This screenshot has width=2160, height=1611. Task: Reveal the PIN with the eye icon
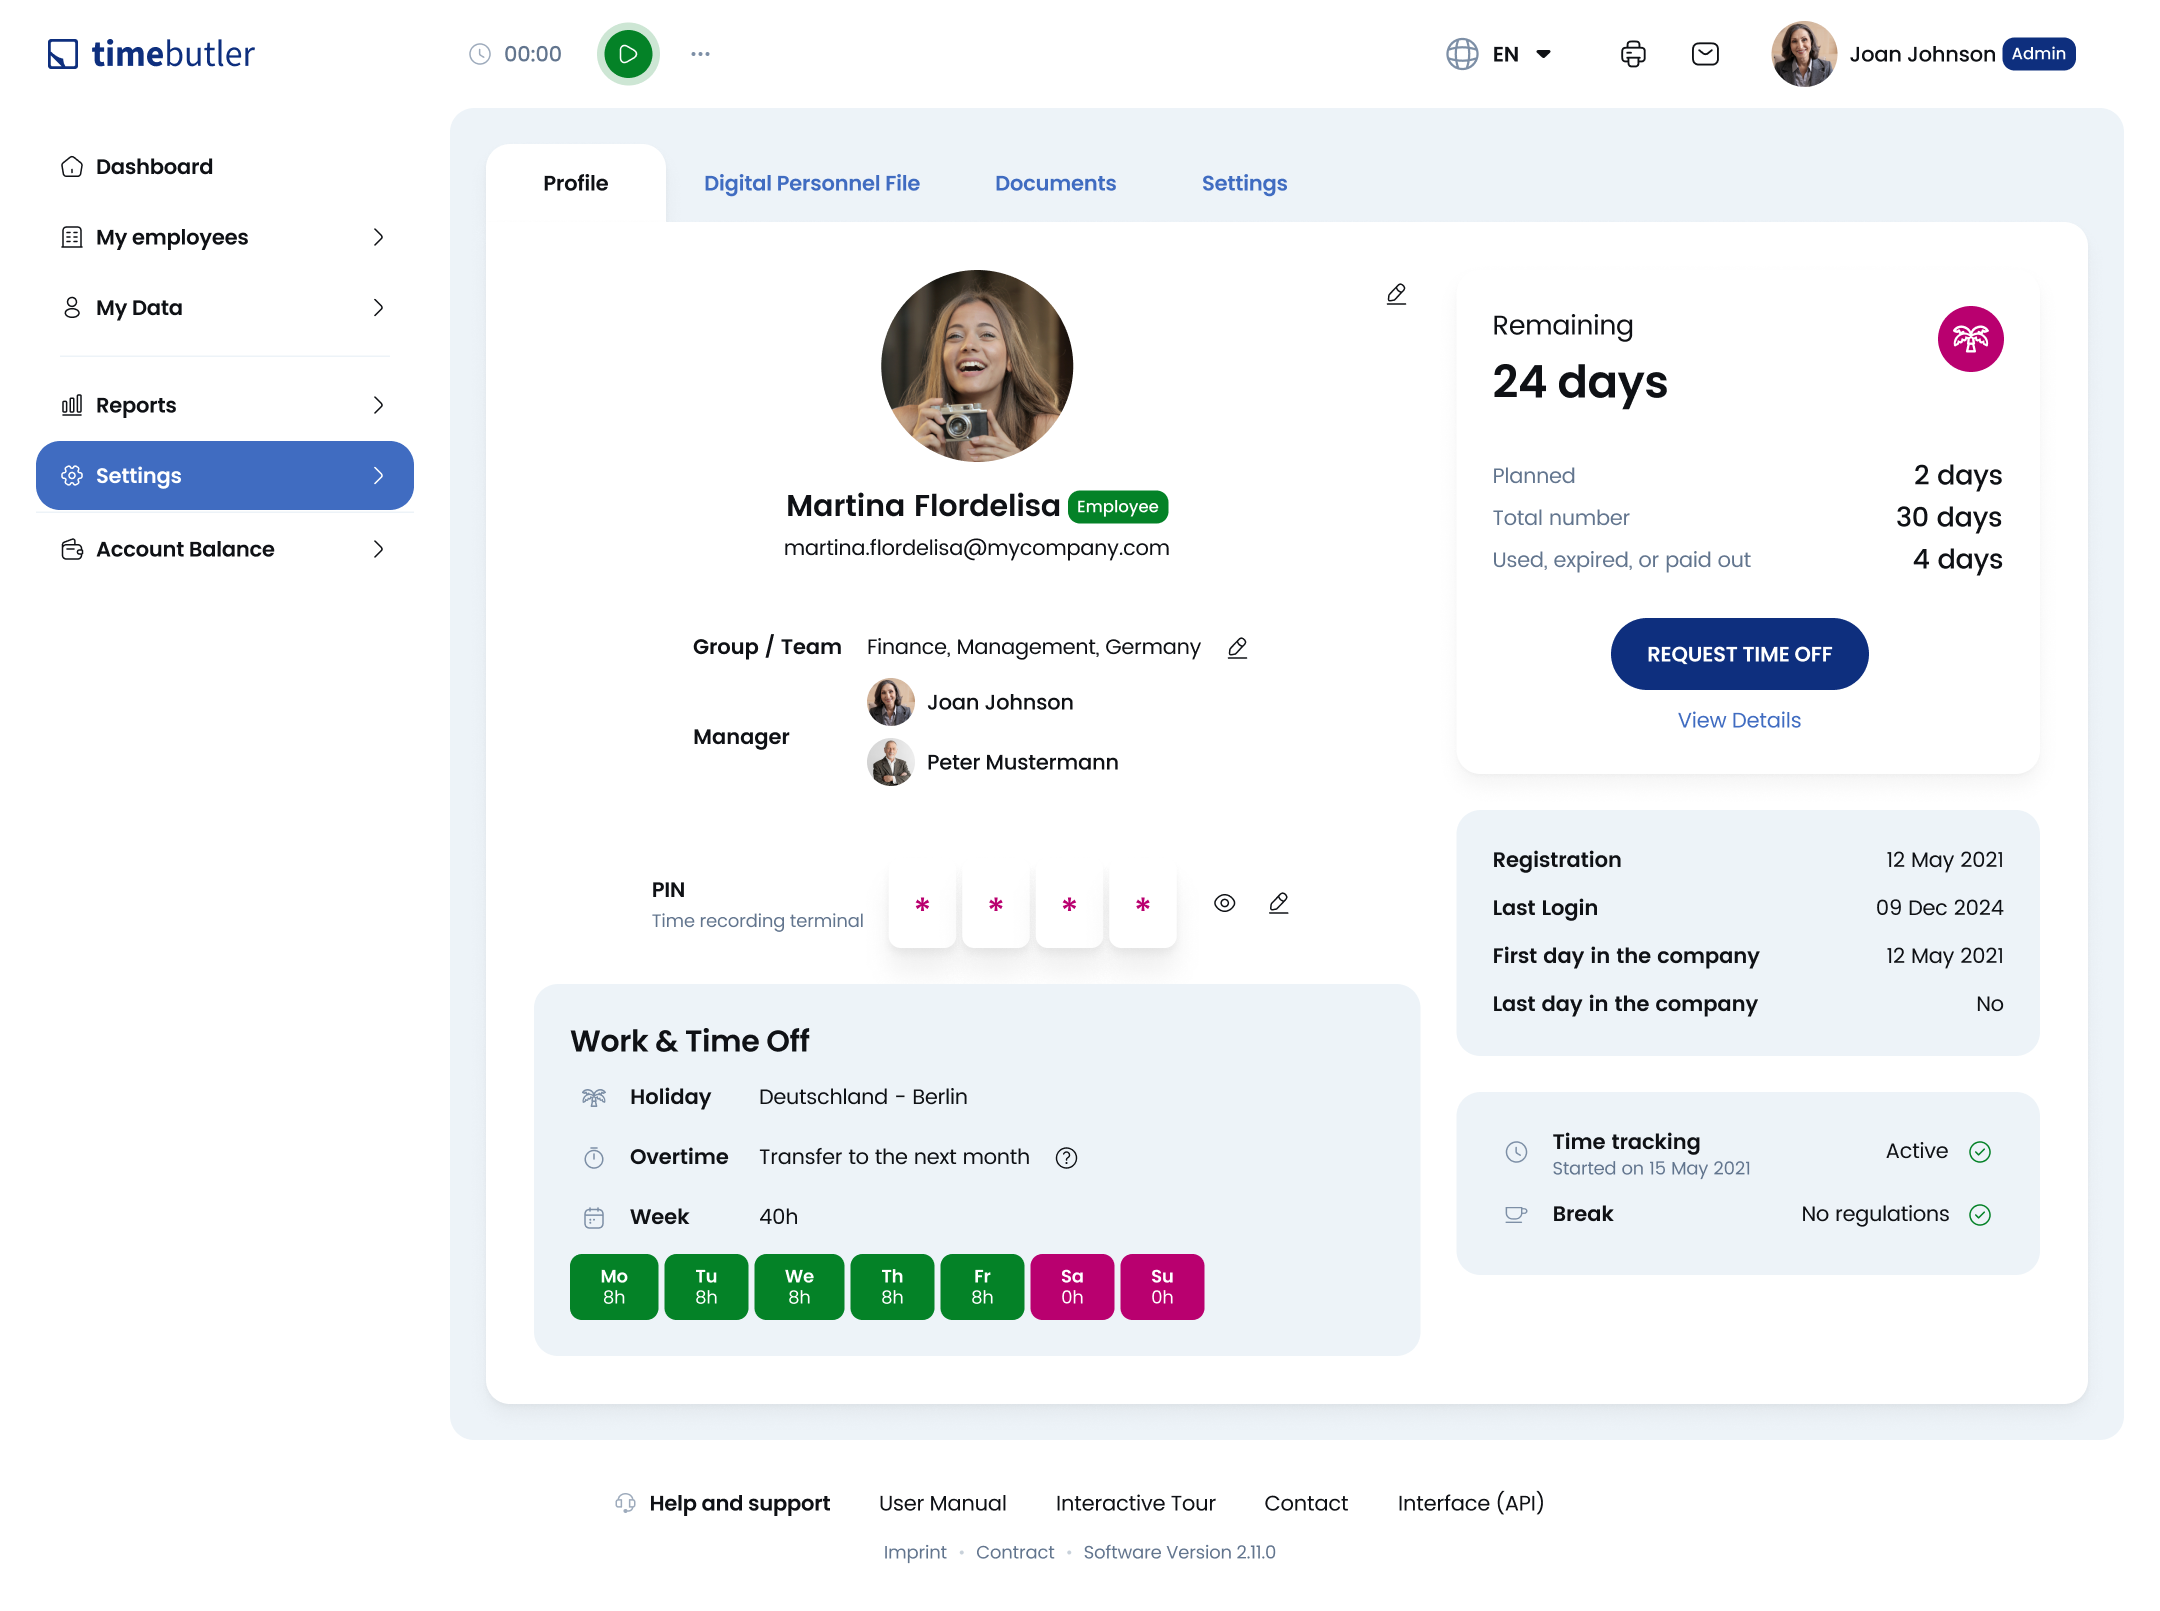(1224, 904)
